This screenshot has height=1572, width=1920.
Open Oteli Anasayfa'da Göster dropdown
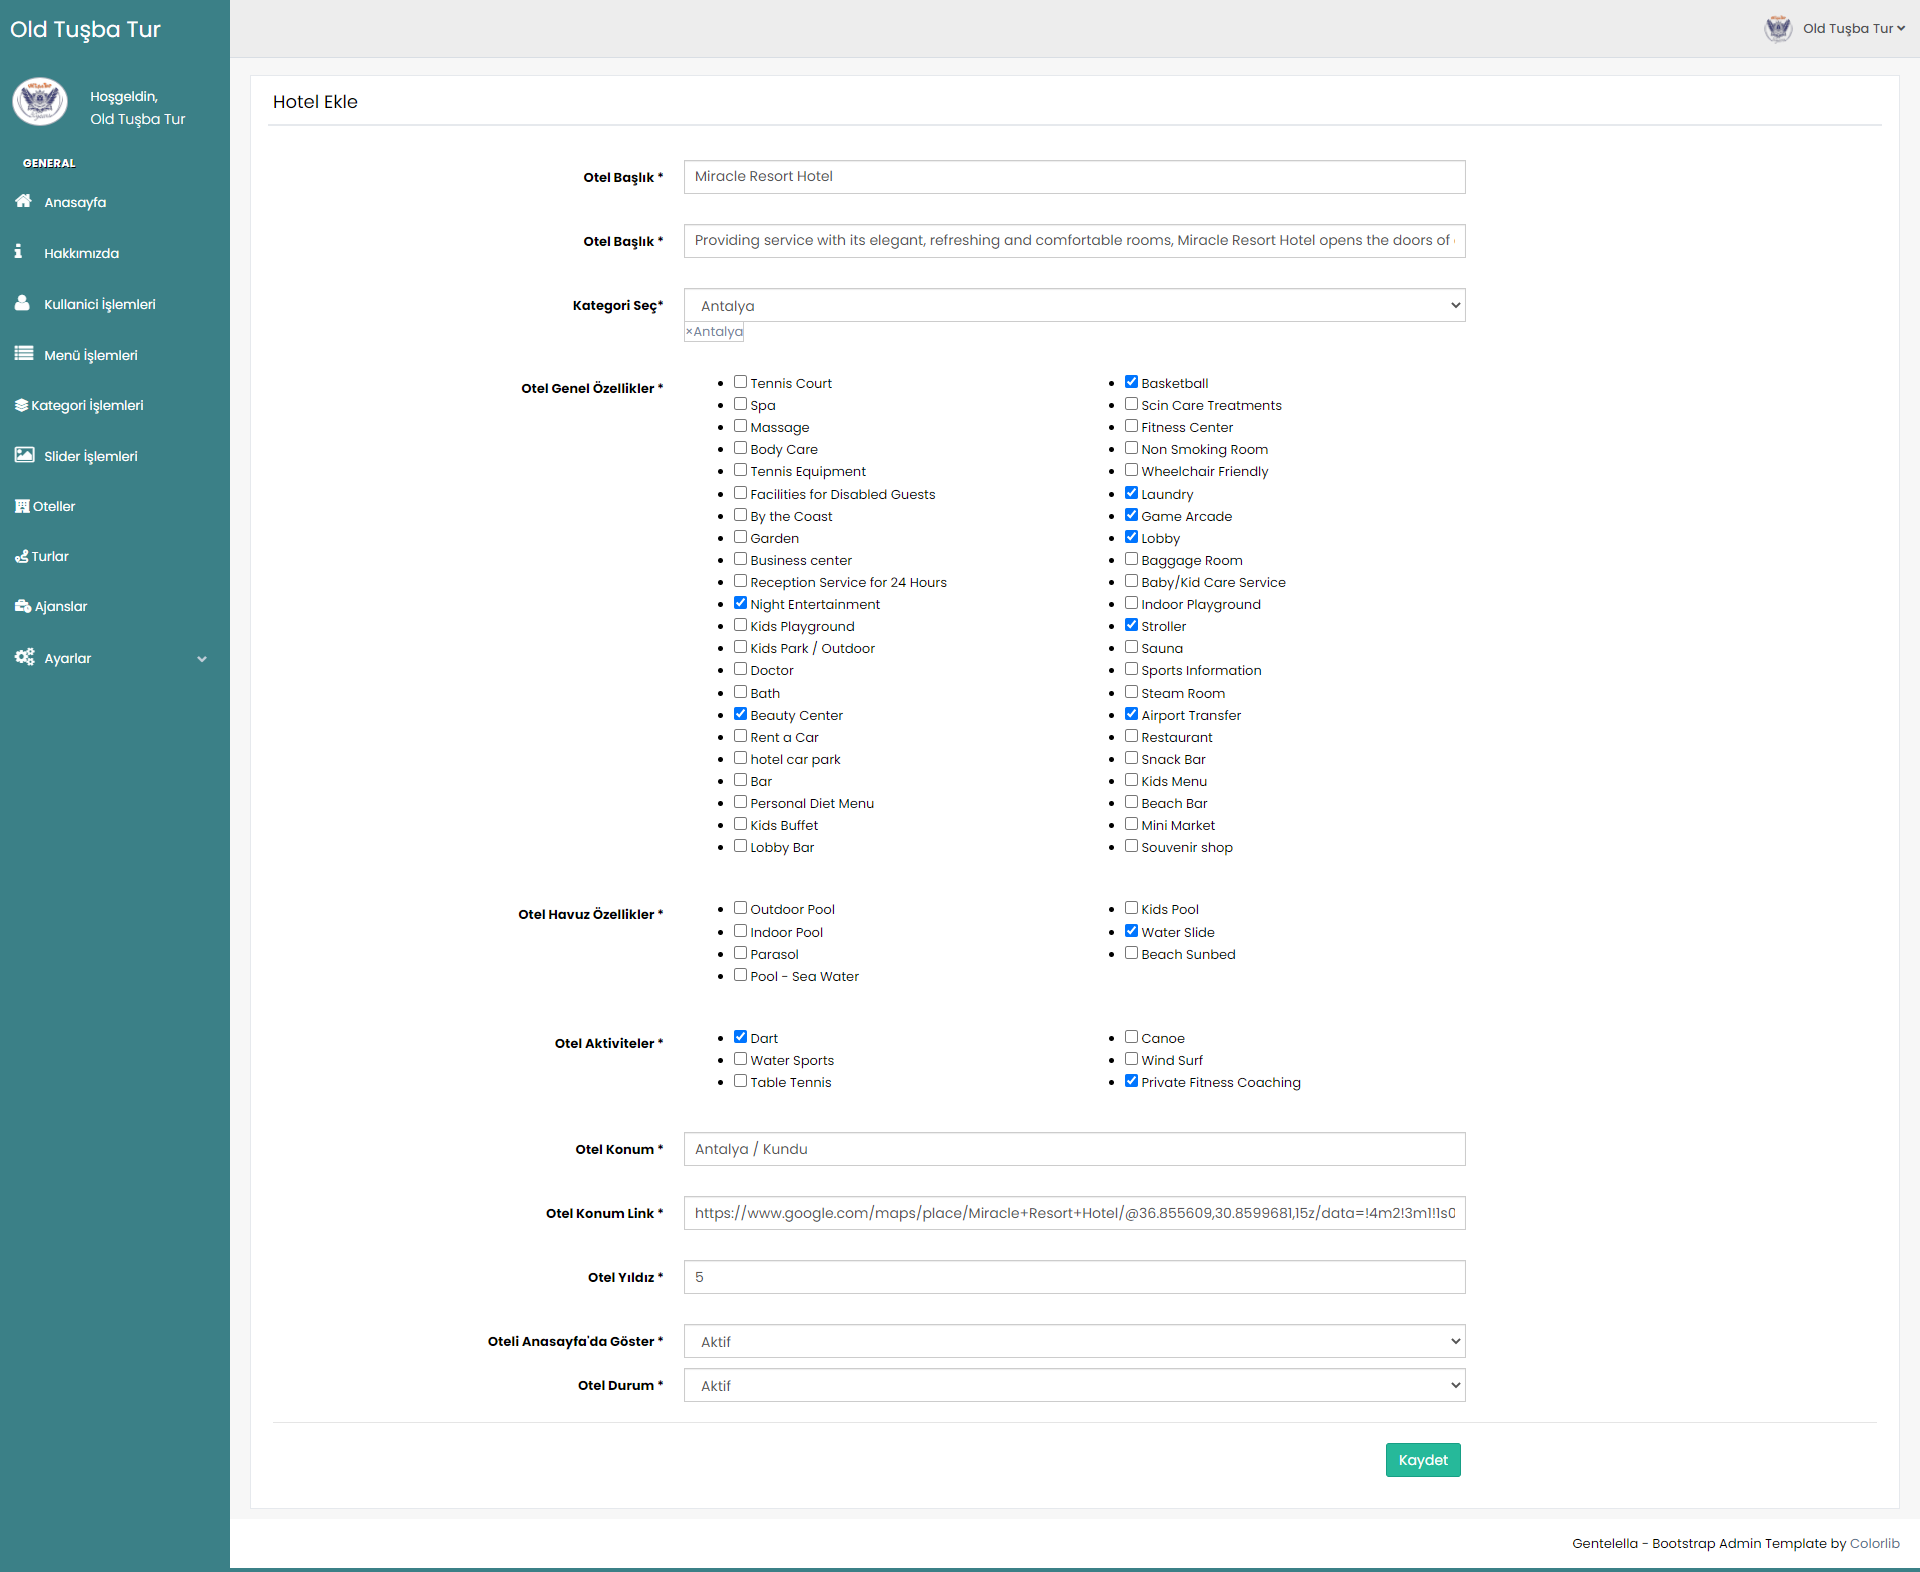pyautogui.click(x=1074, y=1341)
